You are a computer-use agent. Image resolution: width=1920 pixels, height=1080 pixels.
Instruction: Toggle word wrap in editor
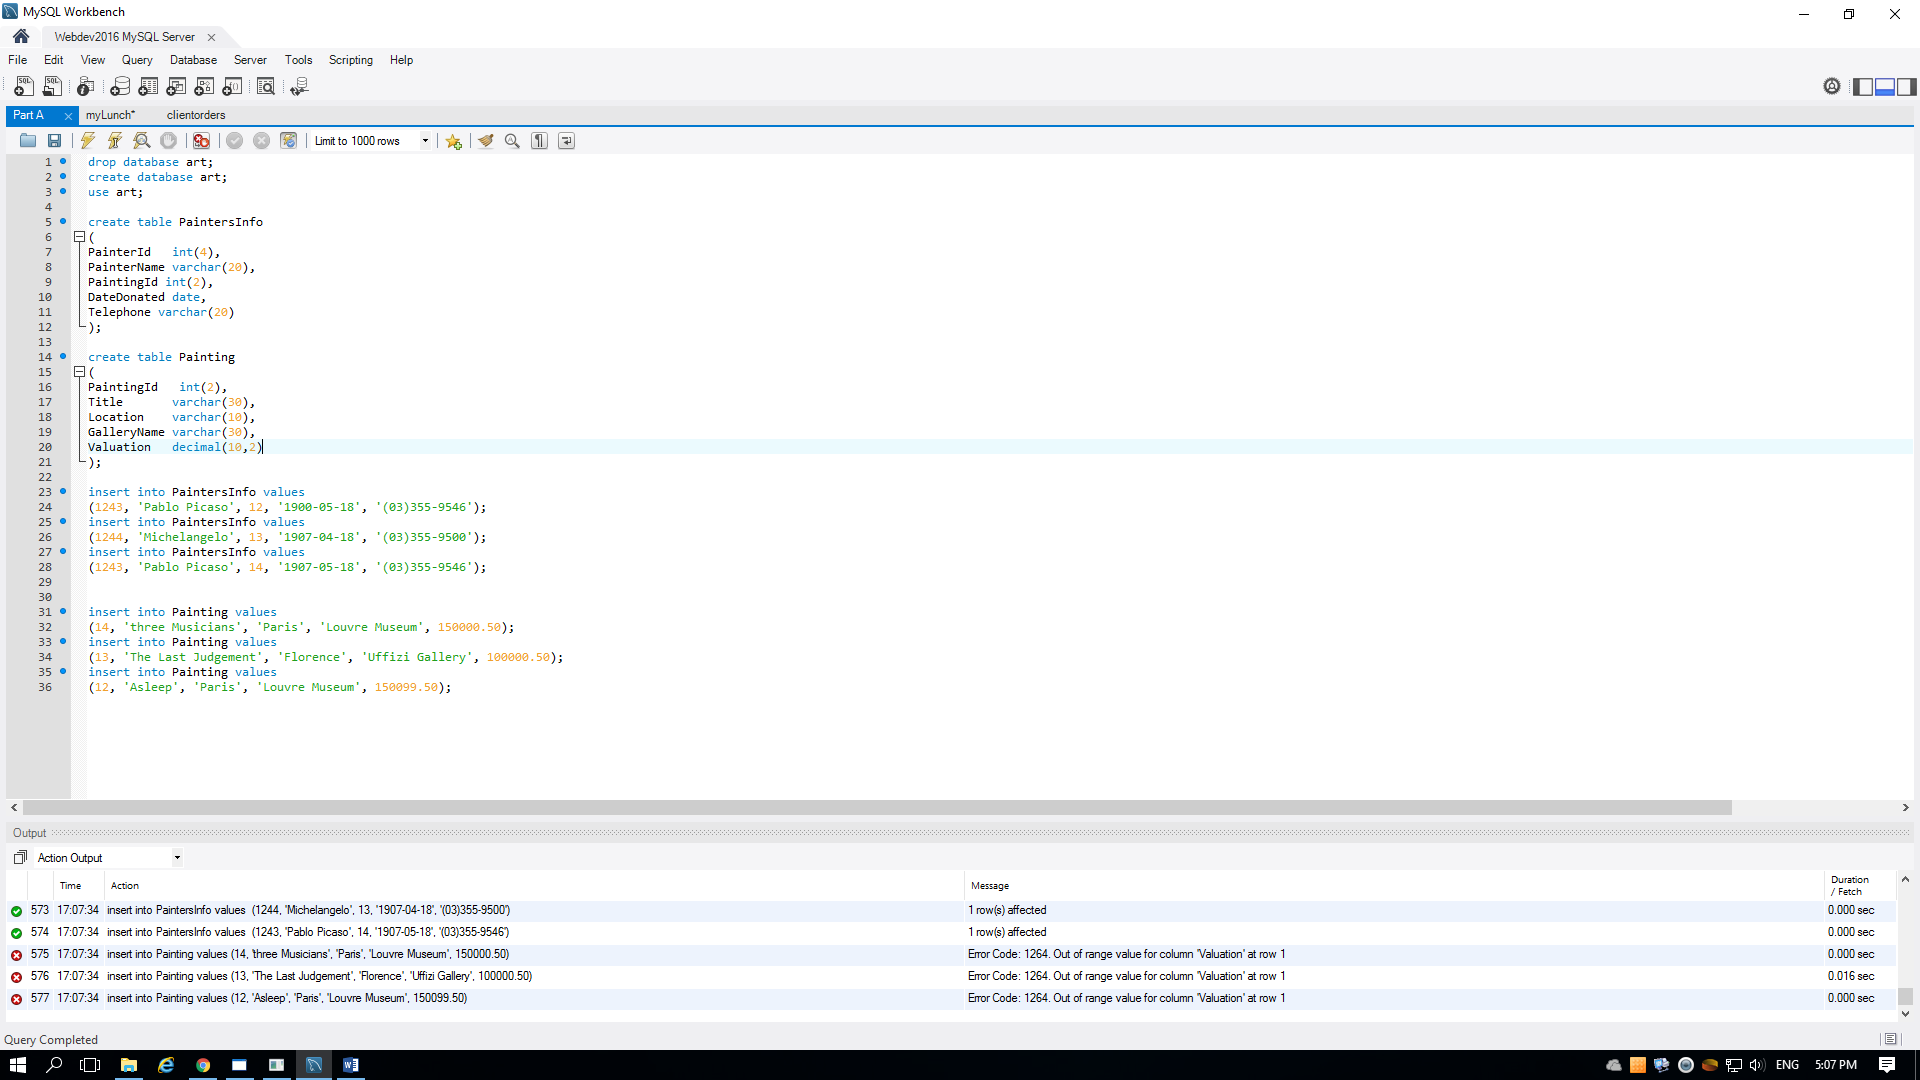pyautogui.click(x=566, y=141)
